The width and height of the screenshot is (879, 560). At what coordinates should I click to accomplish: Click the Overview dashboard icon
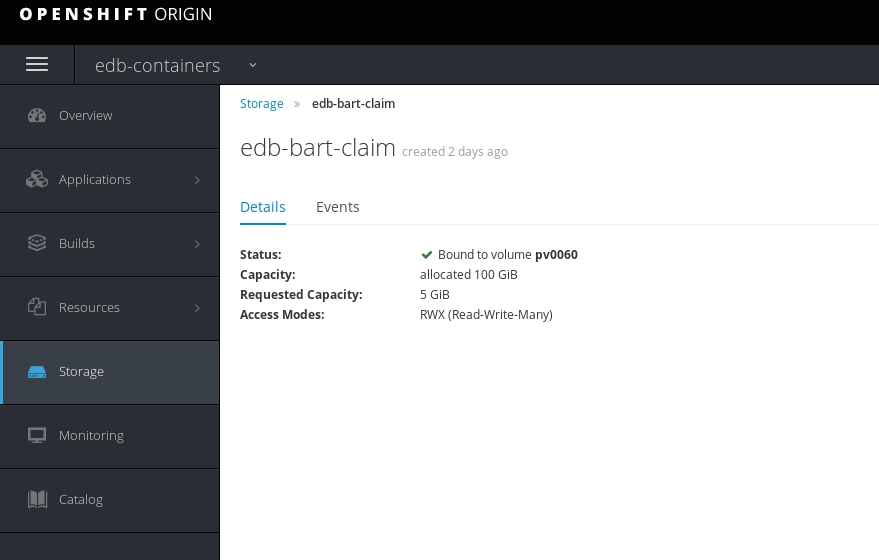click(37, 115)
